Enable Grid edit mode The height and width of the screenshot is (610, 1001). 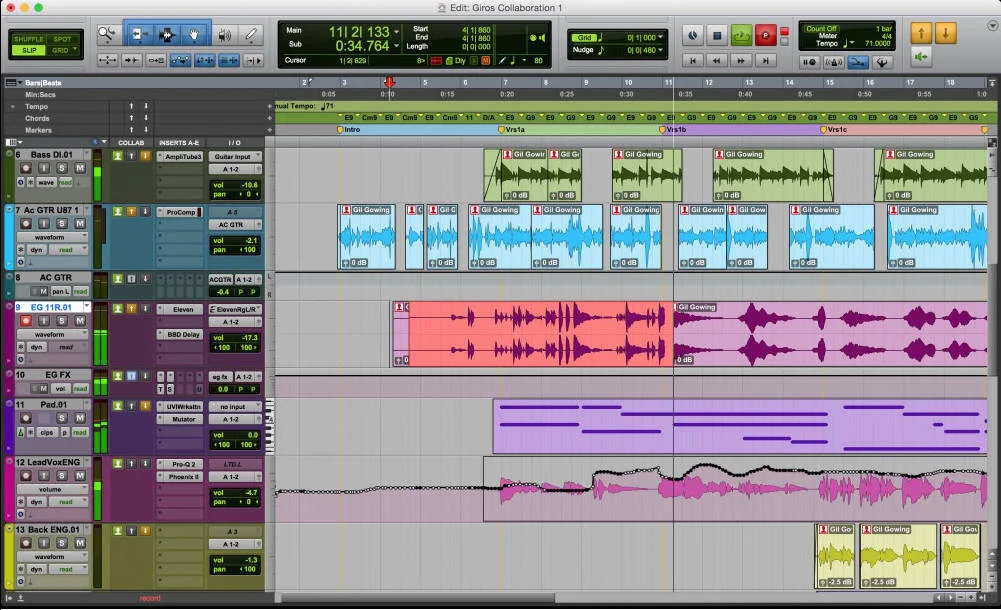click(63, 50)
